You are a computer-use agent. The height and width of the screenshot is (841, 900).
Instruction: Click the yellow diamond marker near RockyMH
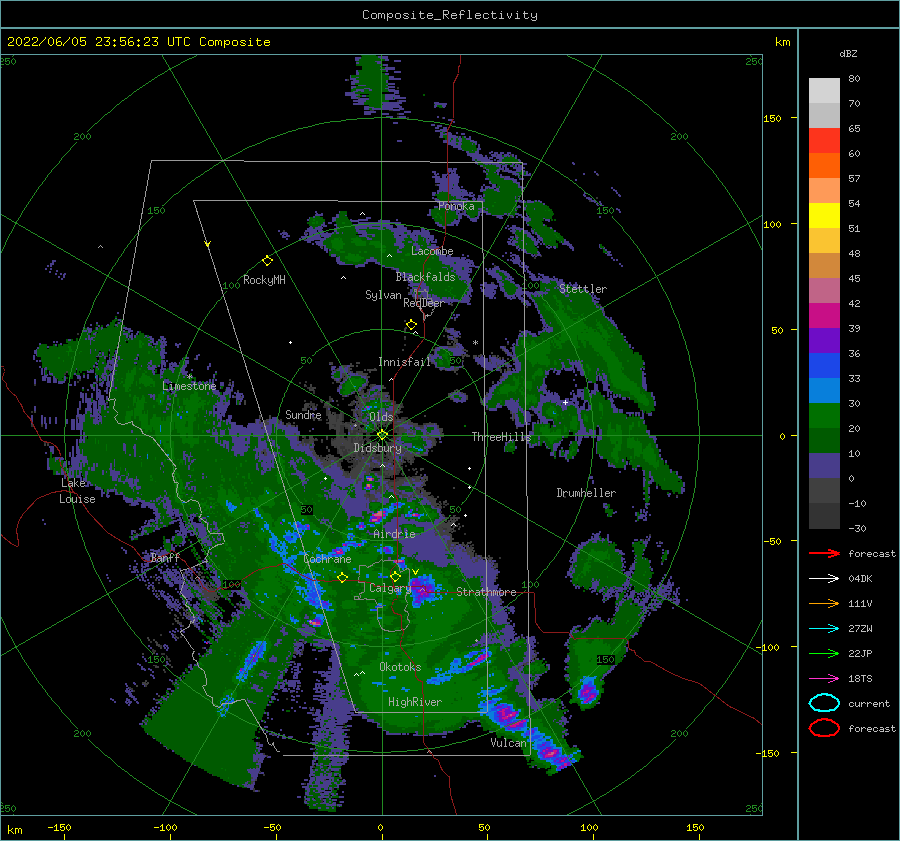click(x=267, y=261)
